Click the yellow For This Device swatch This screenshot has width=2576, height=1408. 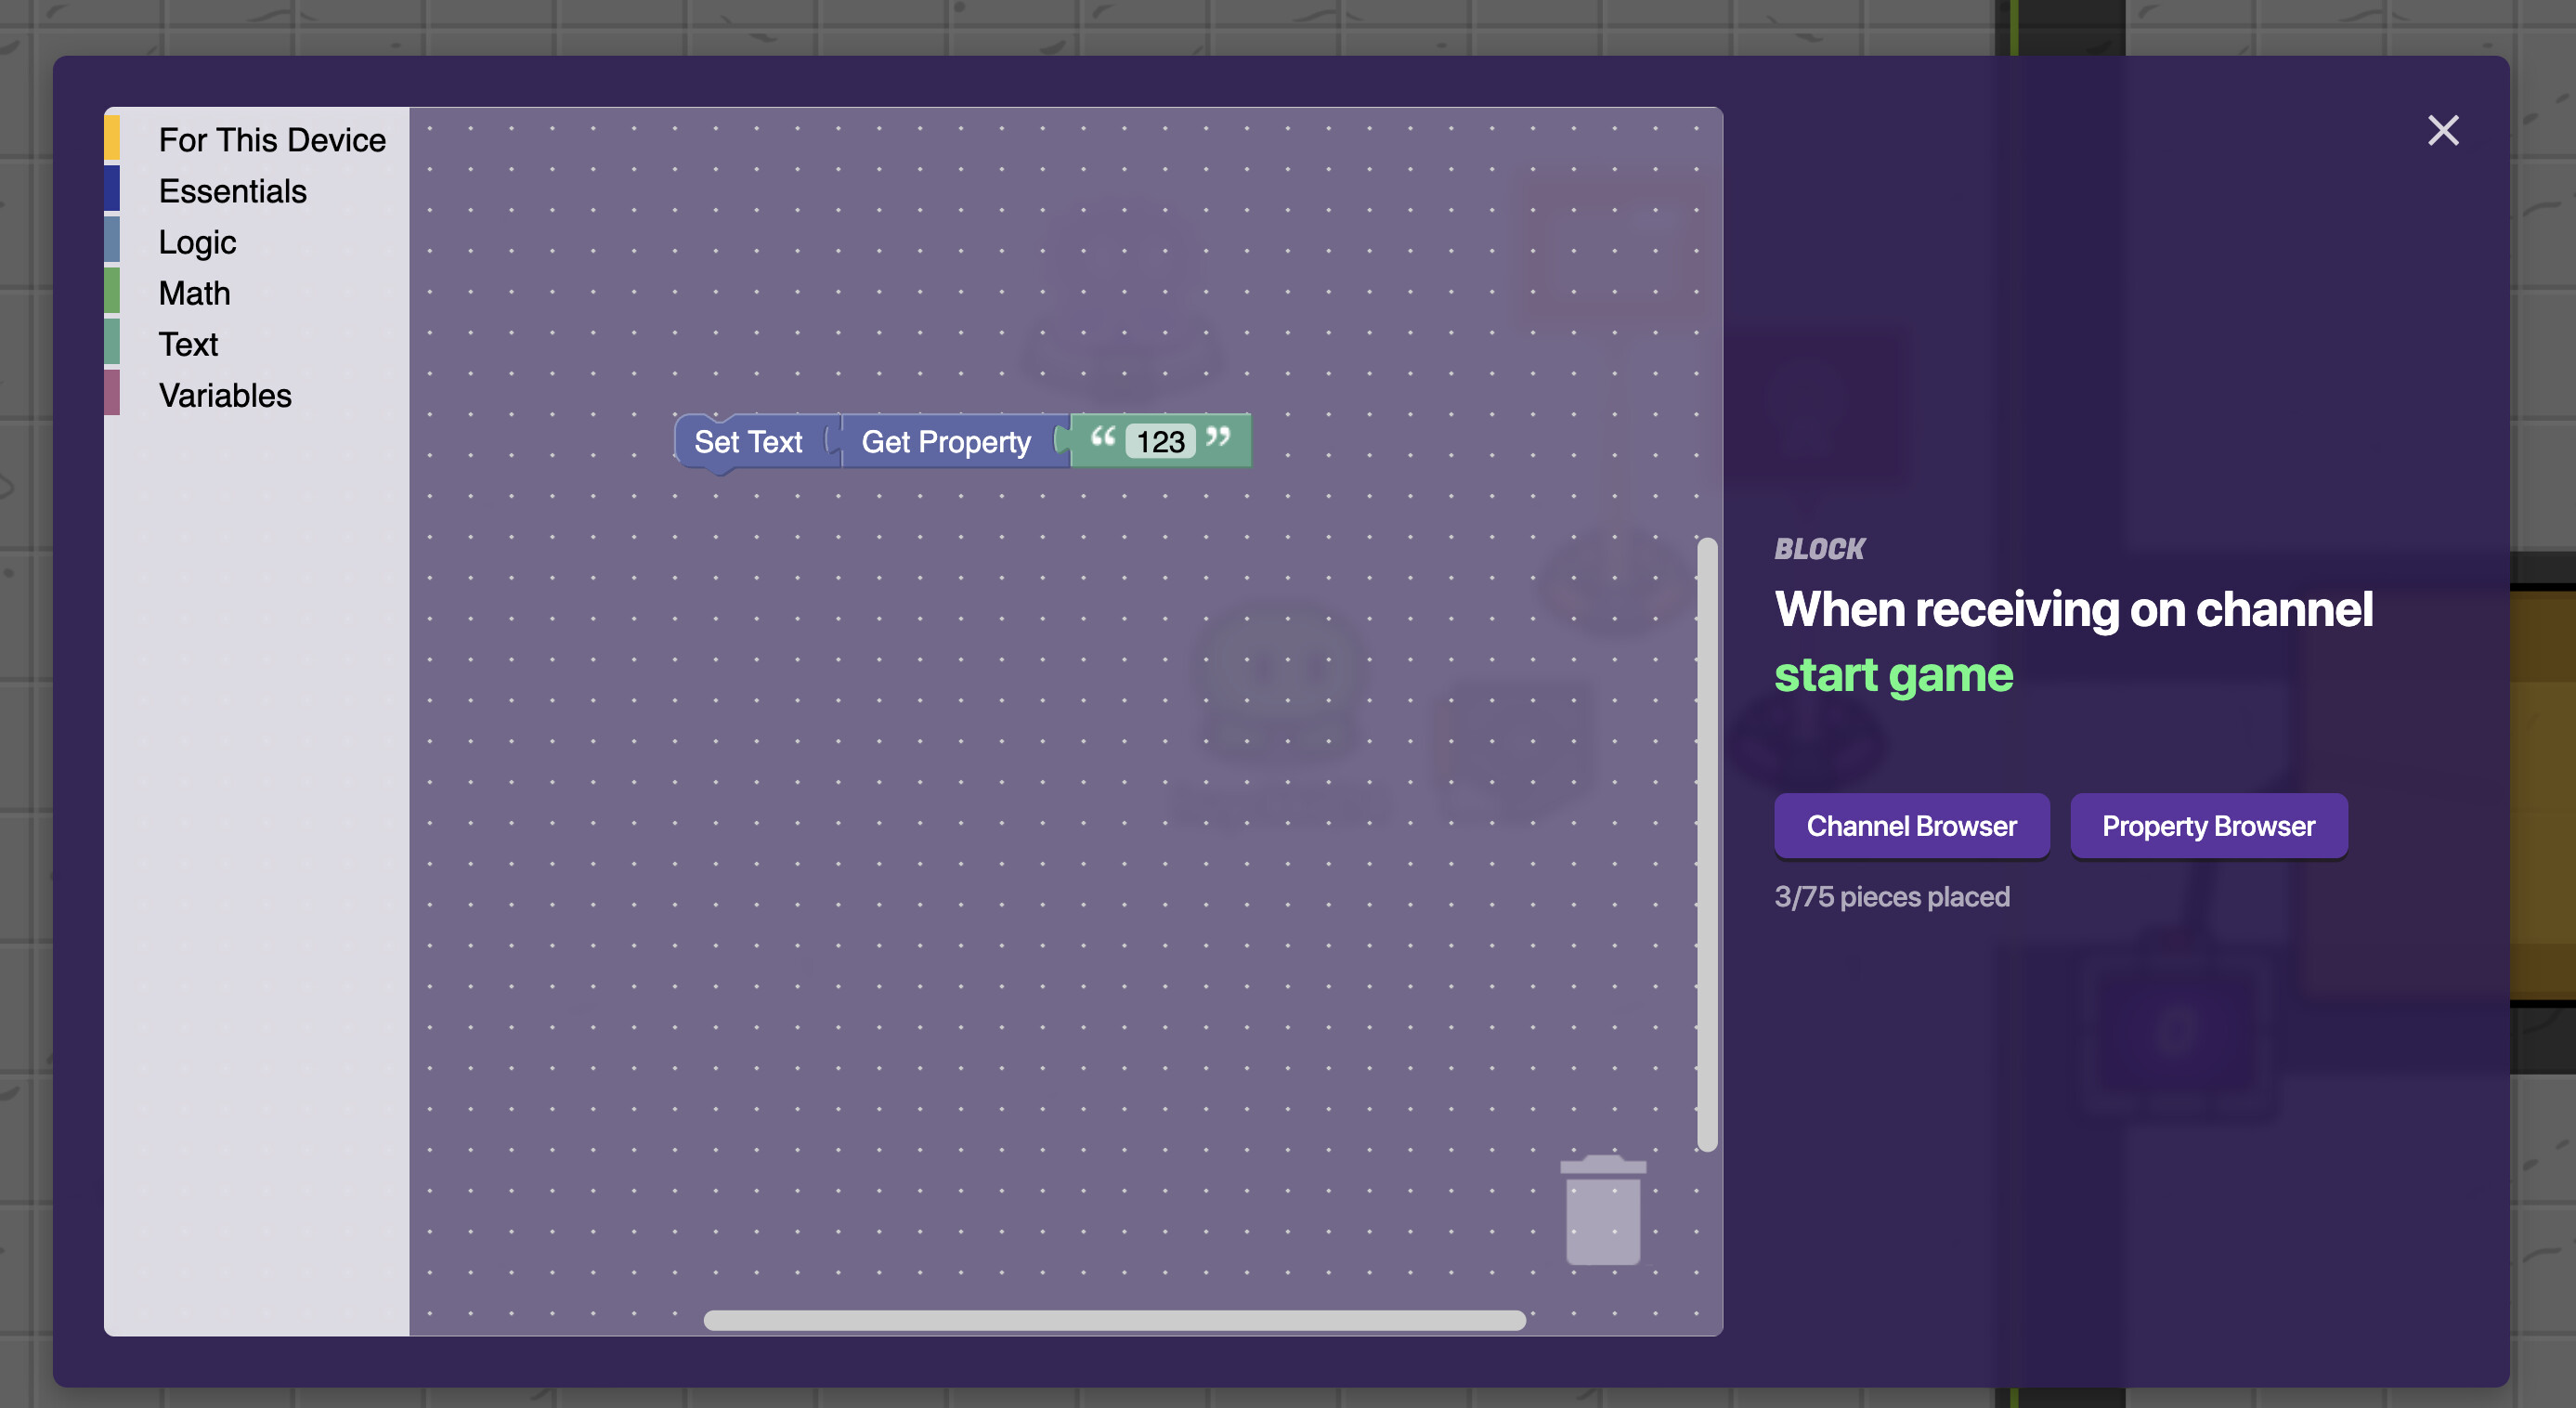[x=112, y=138]
